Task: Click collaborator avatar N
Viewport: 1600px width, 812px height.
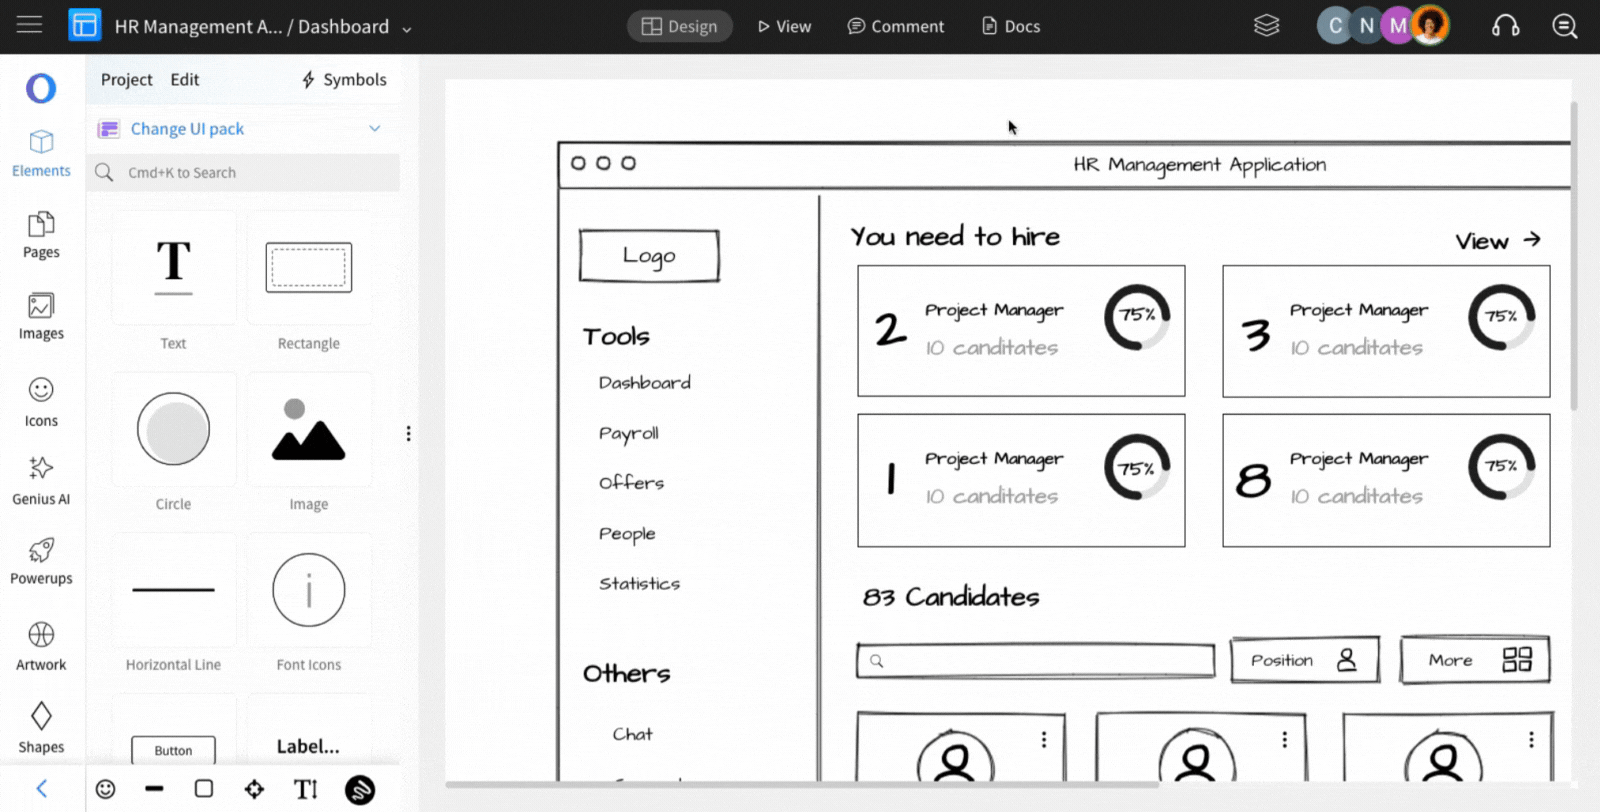Action: (x=1366, y=26)
